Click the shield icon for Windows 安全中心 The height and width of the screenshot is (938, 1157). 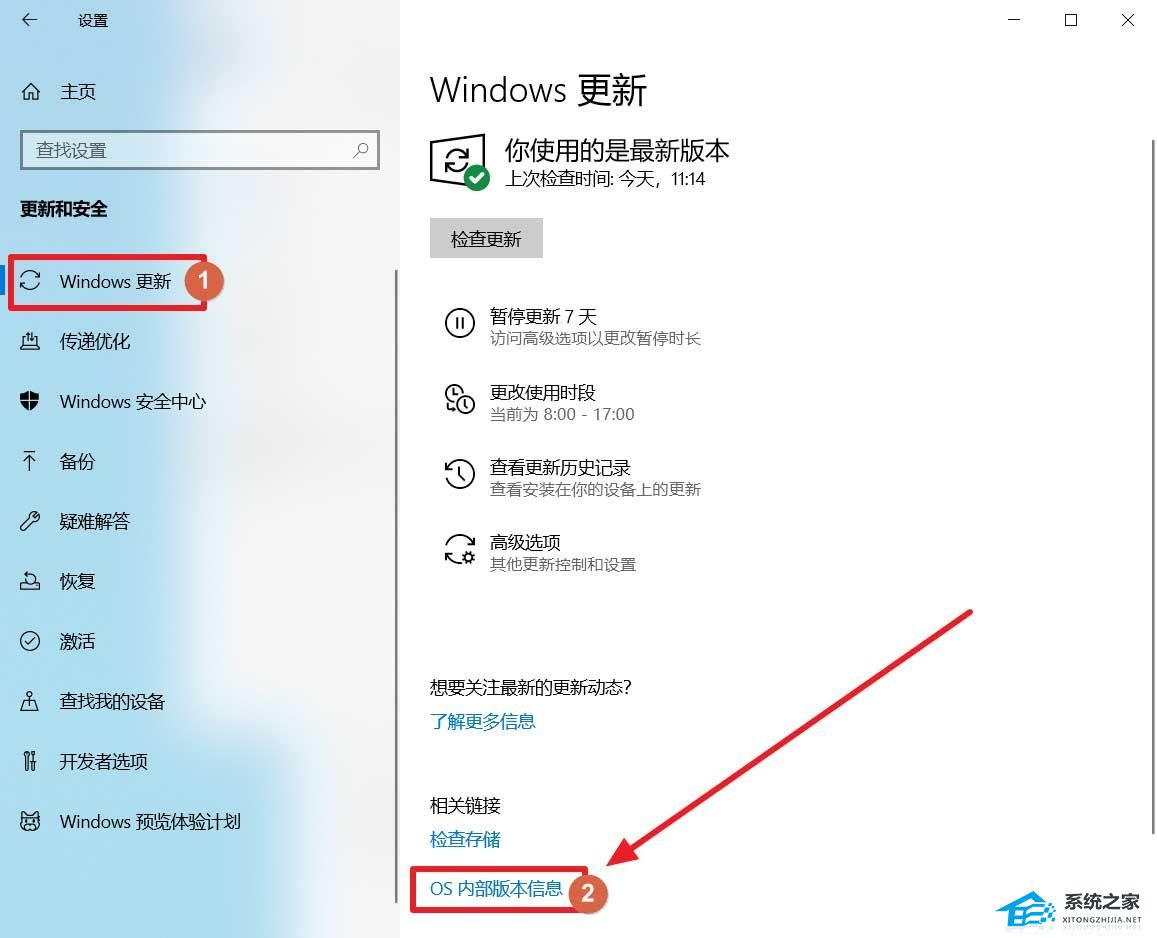click(30, 401)
